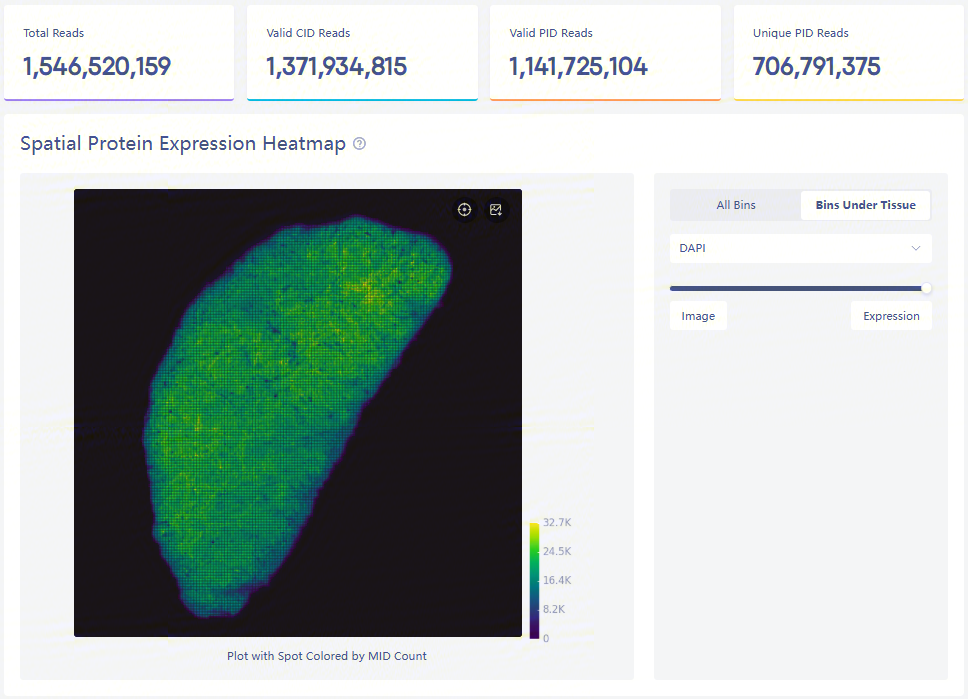Screen dimensions: 968x699
Task: Click the Spatial Protein Expression Heatmap heading
Action: coord(183,144)
